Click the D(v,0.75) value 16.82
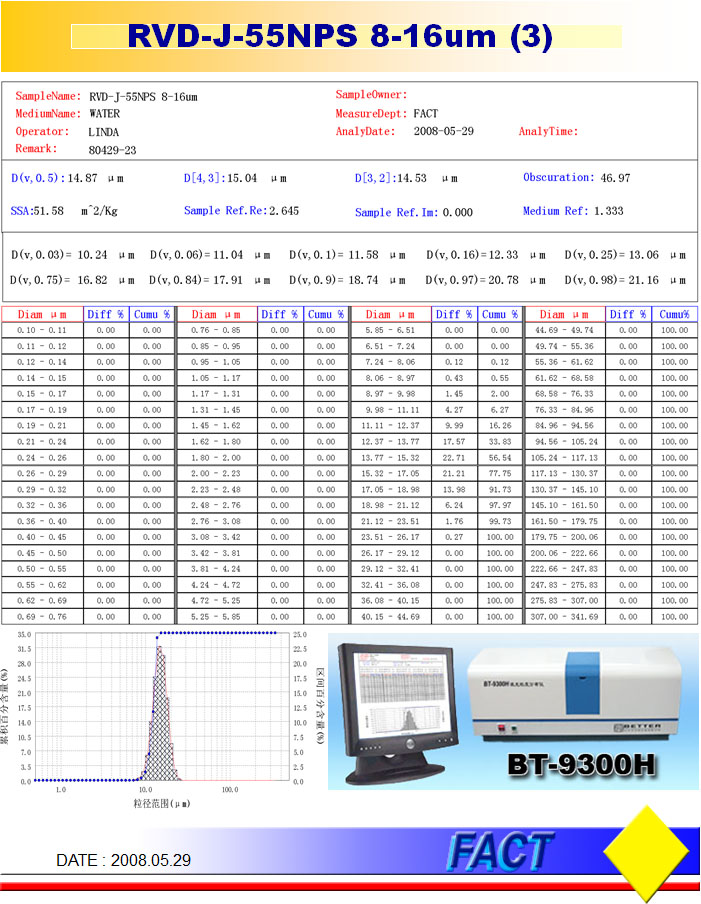701x904 pixels. coord(92,280)
